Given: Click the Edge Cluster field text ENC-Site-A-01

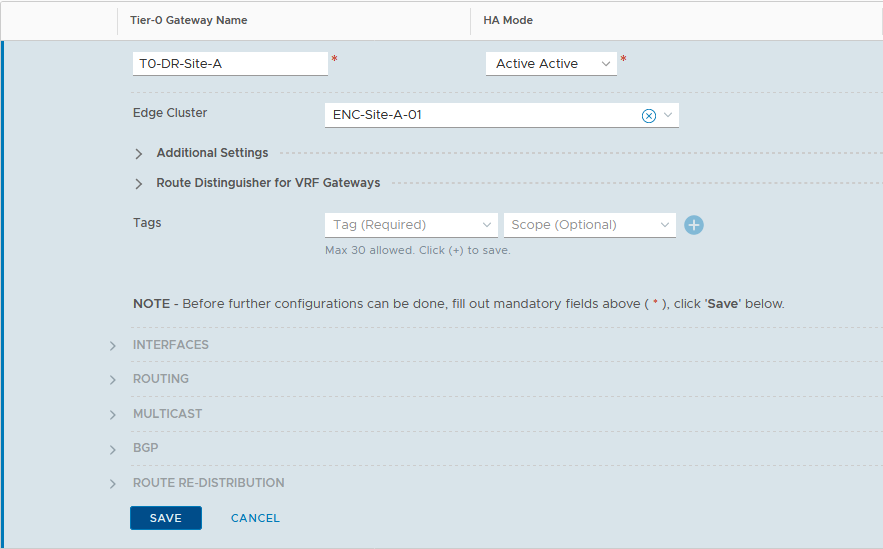Looking at the screenshot, I should pos(377,115).
